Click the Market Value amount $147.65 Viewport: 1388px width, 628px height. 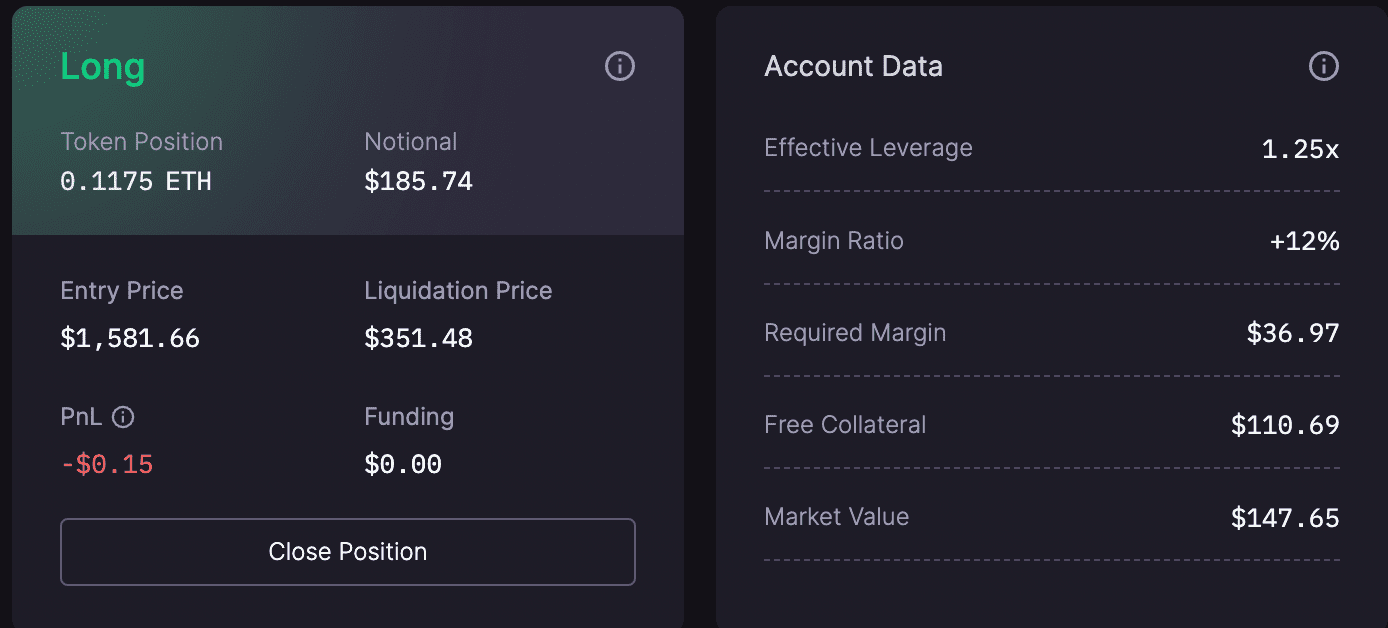(x=1285, y=518)
